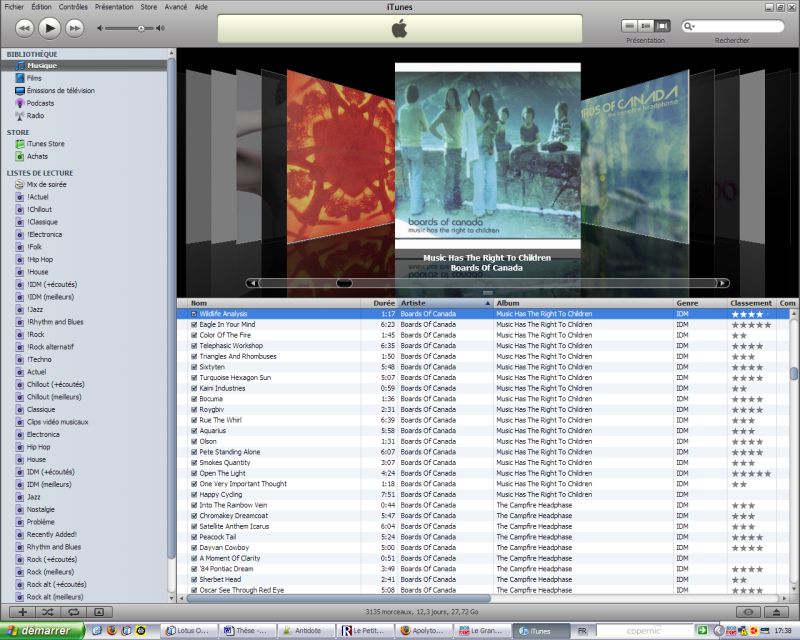800x640 pixels.
Task: Toggle shuffle at the bottom left
Action: [x=47, y=611]
